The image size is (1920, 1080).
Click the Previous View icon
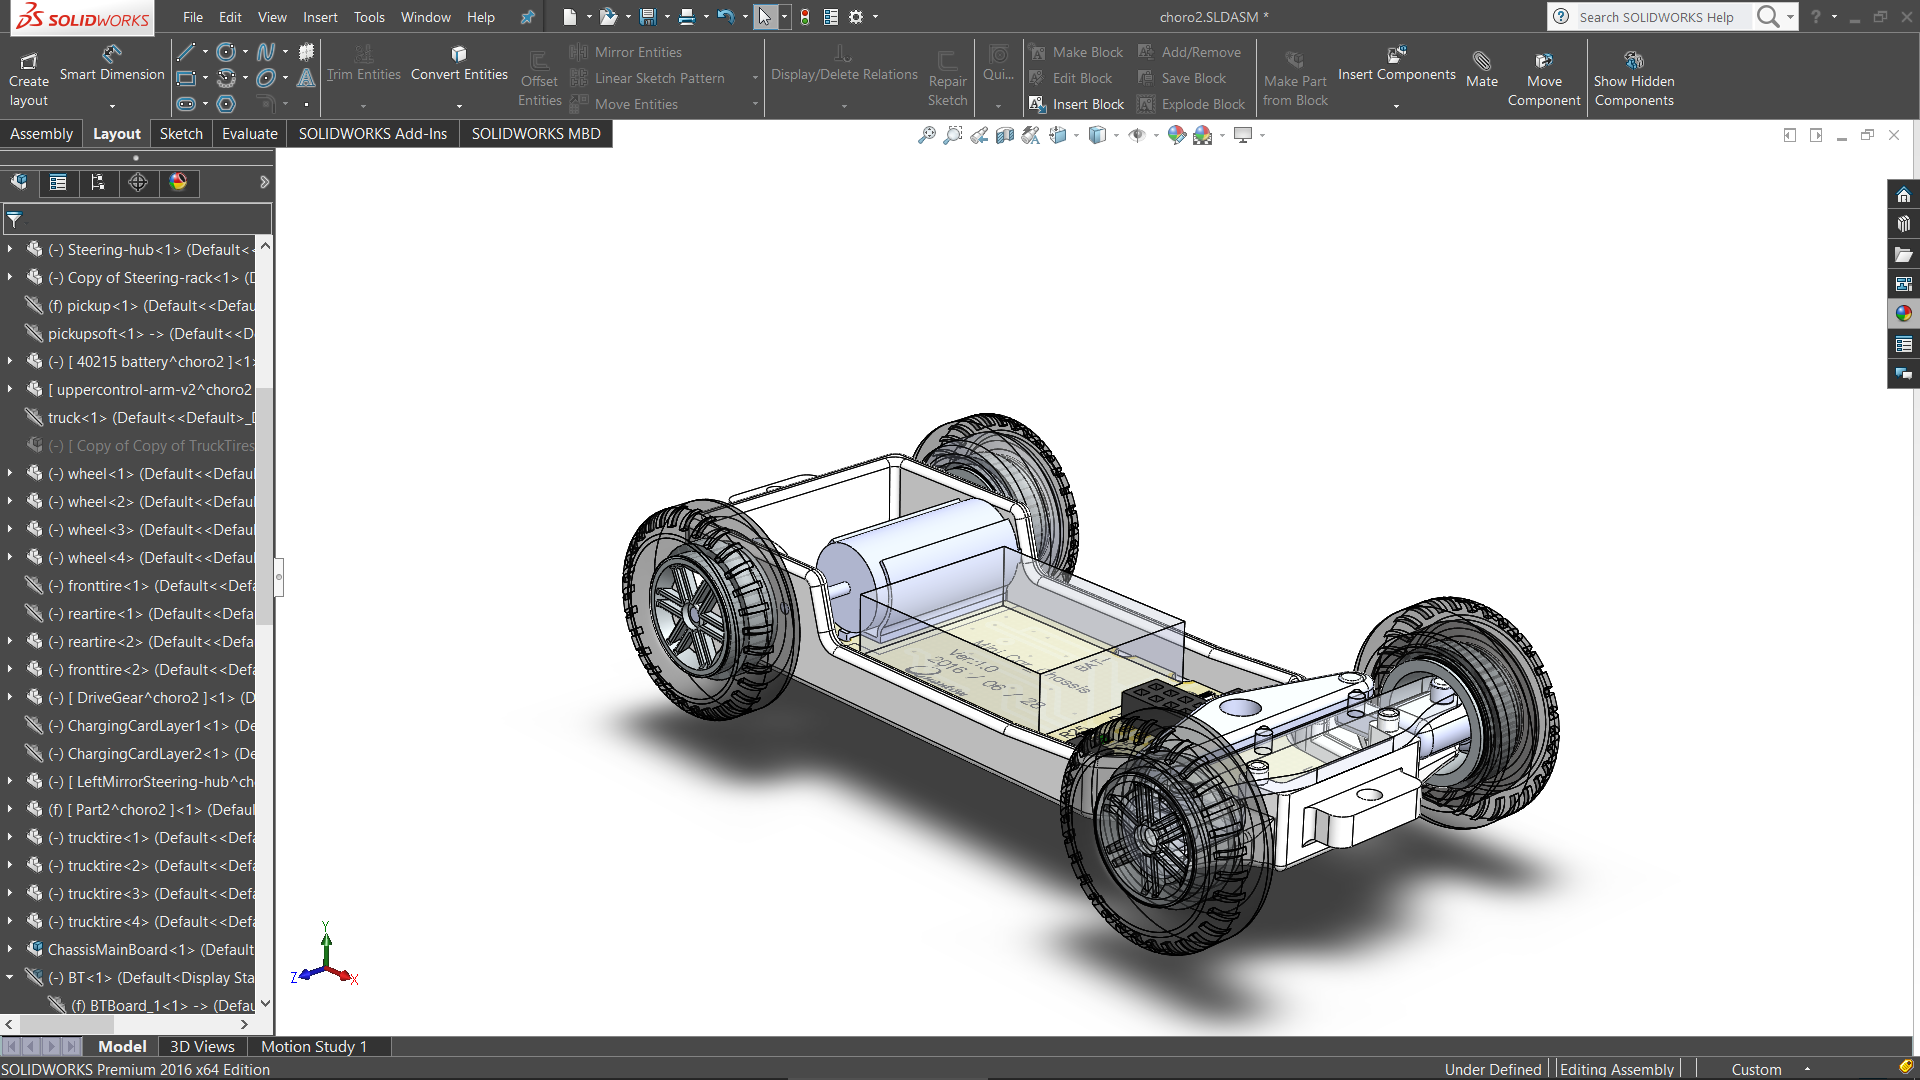(979, 135)
